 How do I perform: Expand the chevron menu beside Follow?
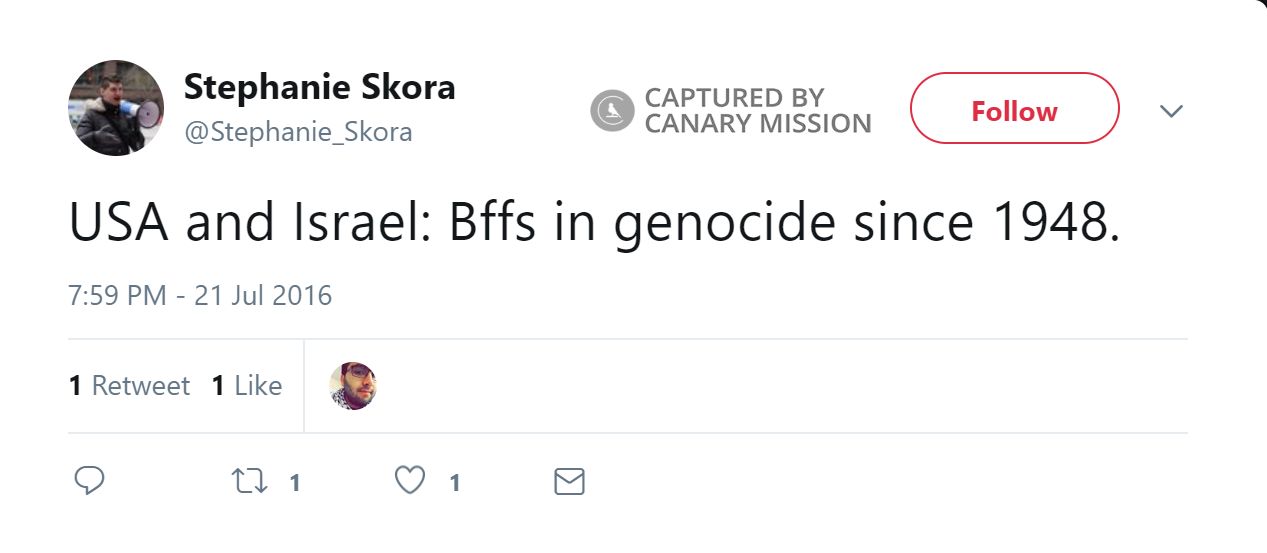[1171, 111]
